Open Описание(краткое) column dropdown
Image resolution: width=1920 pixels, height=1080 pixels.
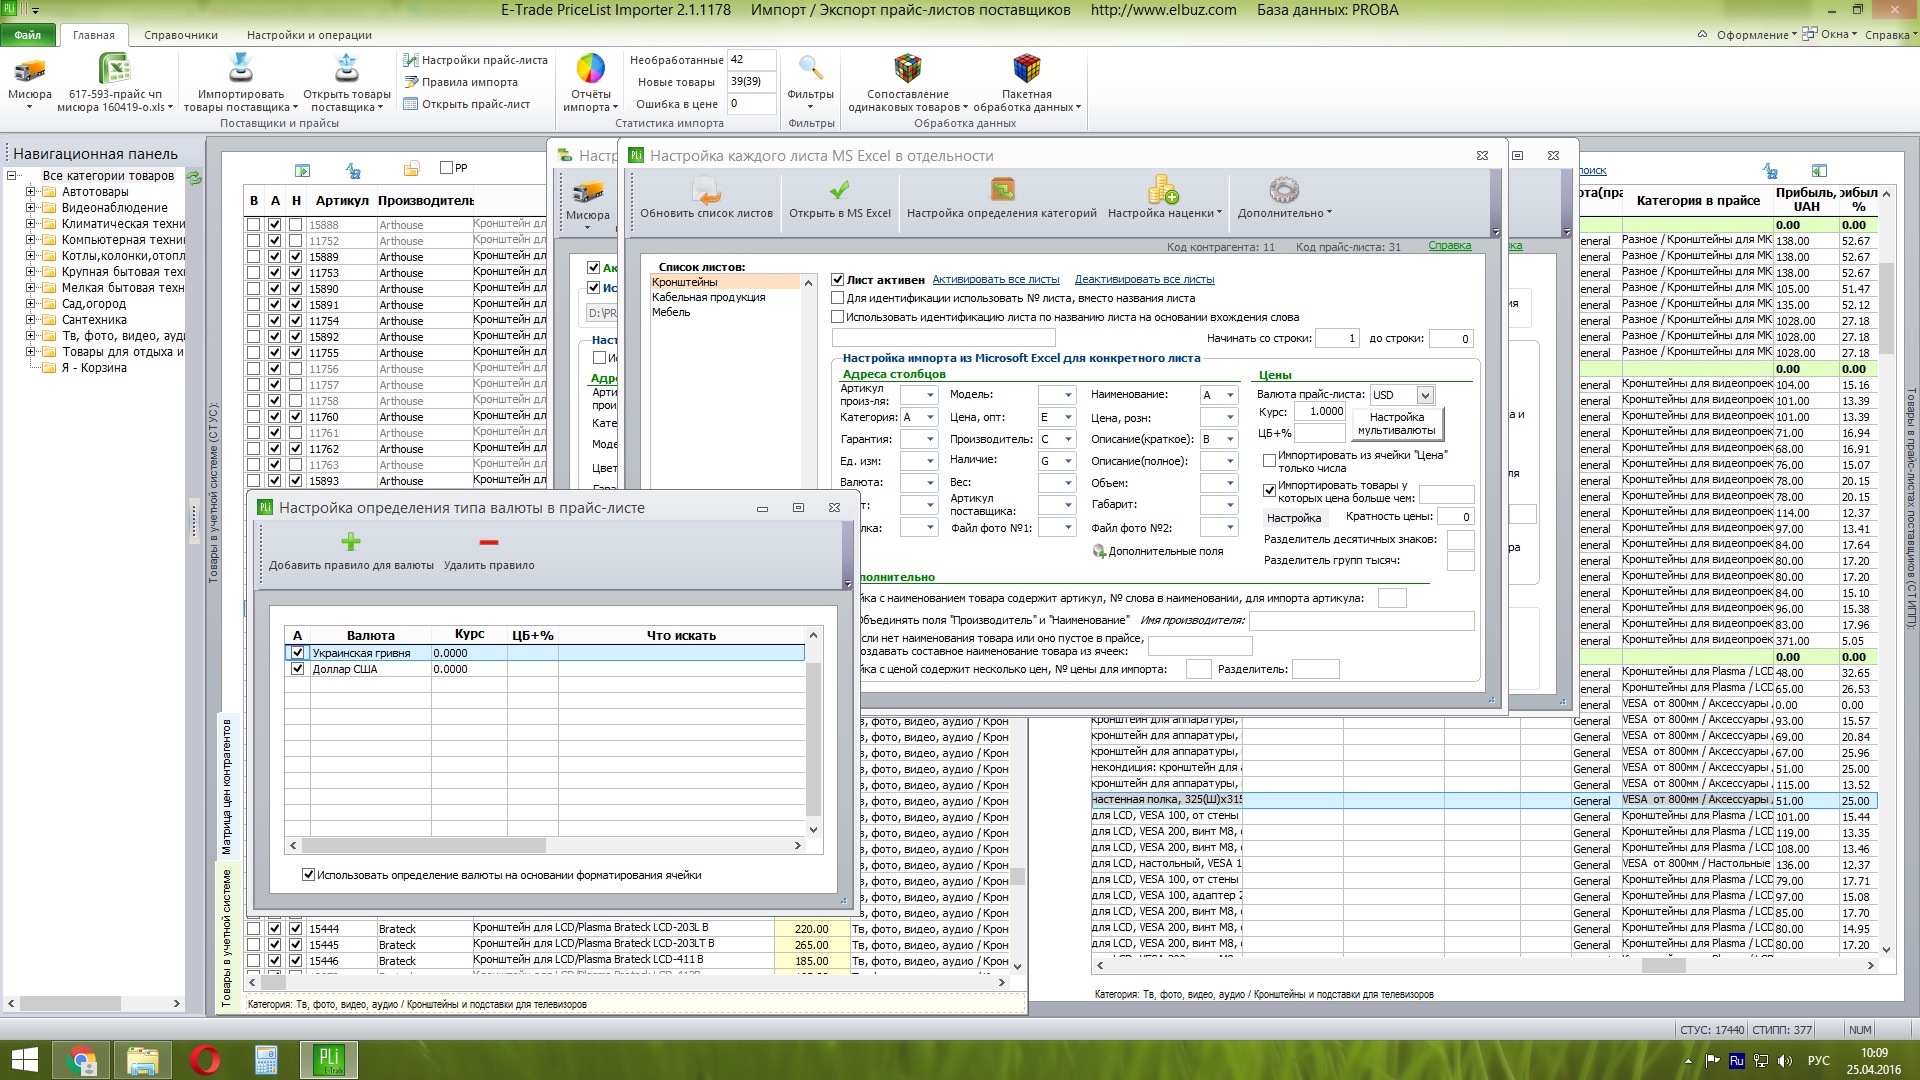point(1230,439)
